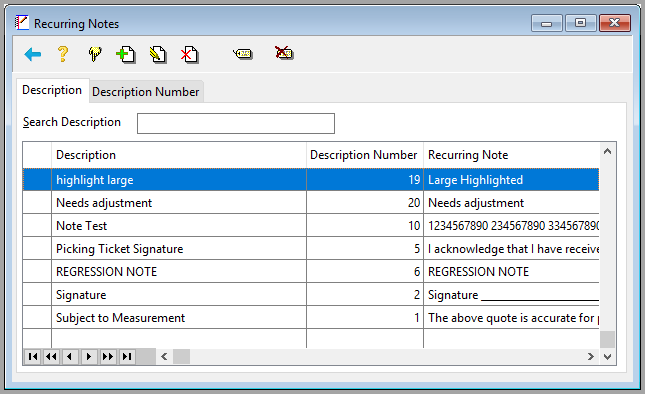The height and width of the screenshot is (394, 645).
Task: Delete the selected recurring note
Action: click(189, 54)
